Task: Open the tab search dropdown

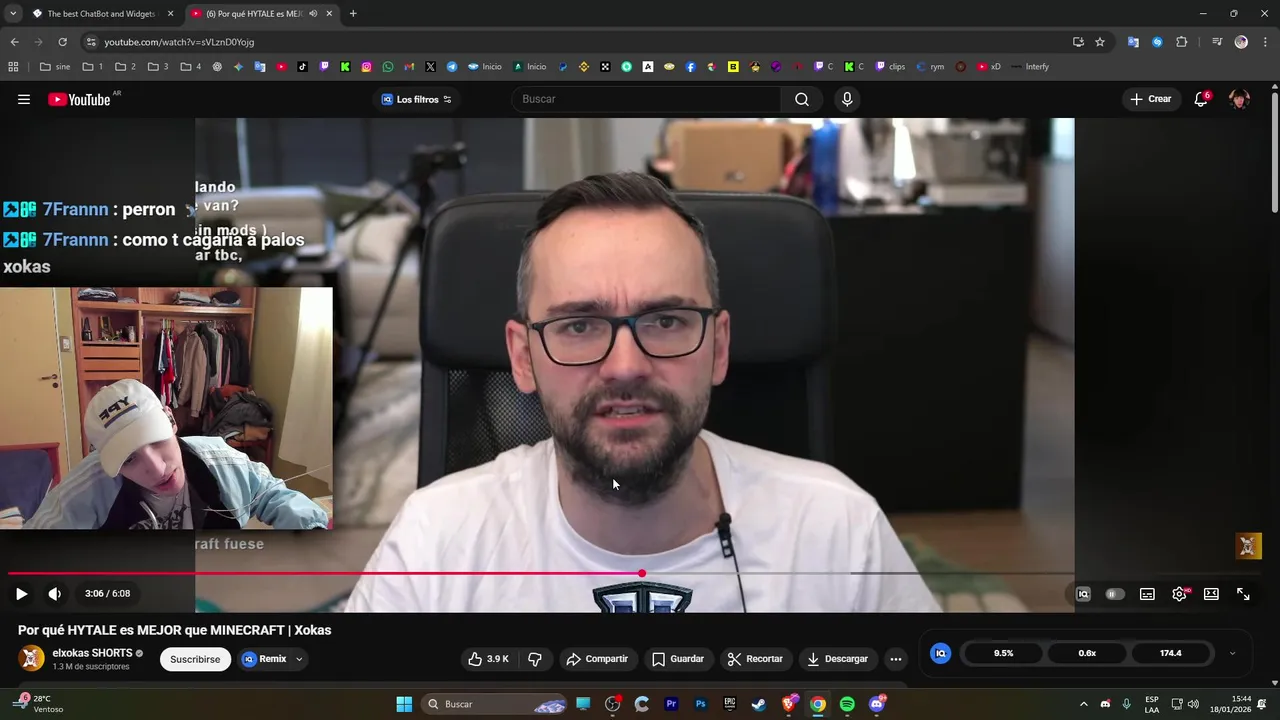Action: point(12,14)
